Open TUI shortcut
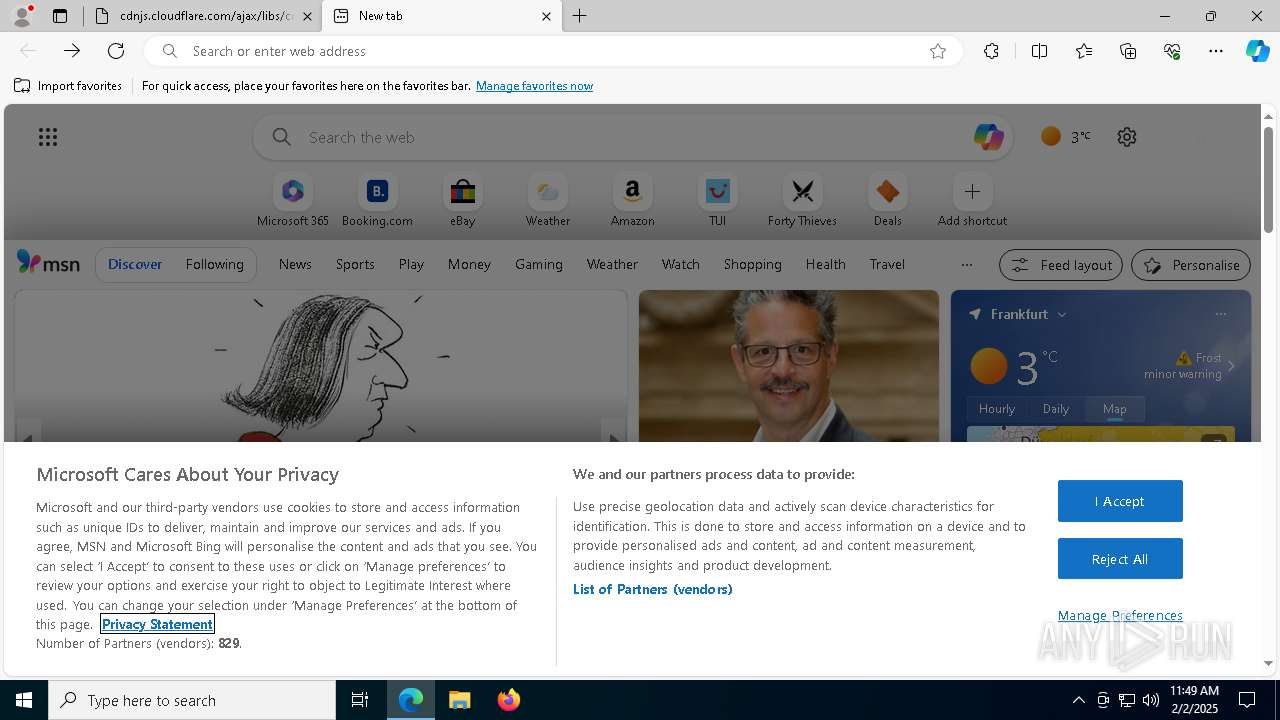Image resolution: width=1280 pixels, height=720 pixels. click(x=717, y=202)
